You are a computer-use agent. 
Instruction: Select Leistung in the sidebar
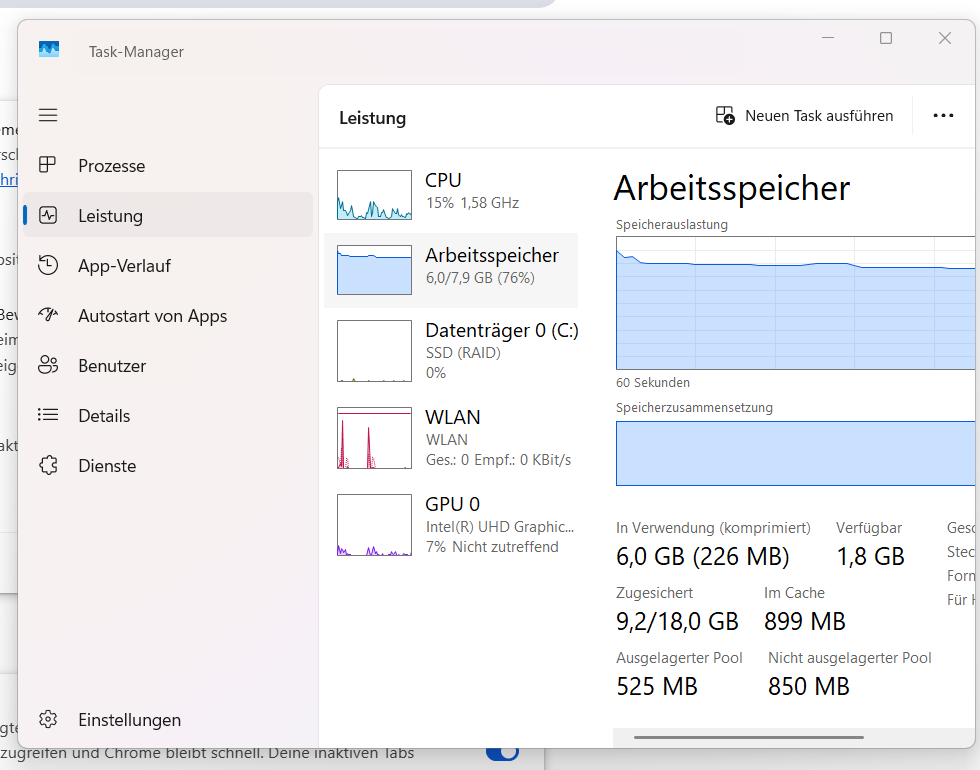168,215
